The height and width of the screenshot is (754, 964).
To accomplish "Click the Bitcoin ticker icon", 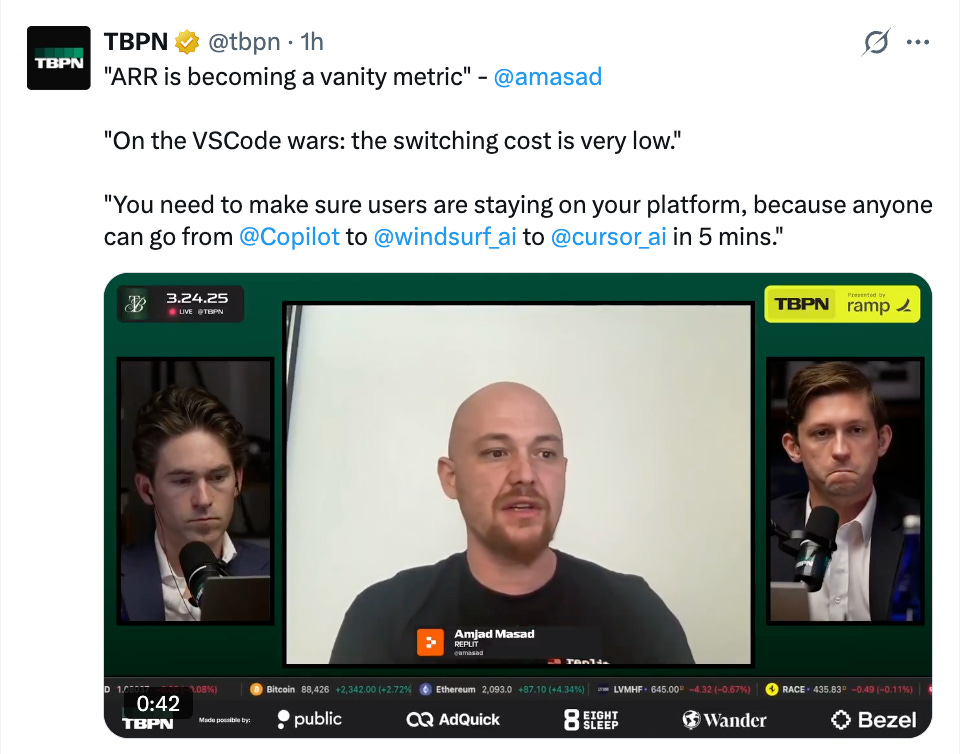I will coord(256,689).
